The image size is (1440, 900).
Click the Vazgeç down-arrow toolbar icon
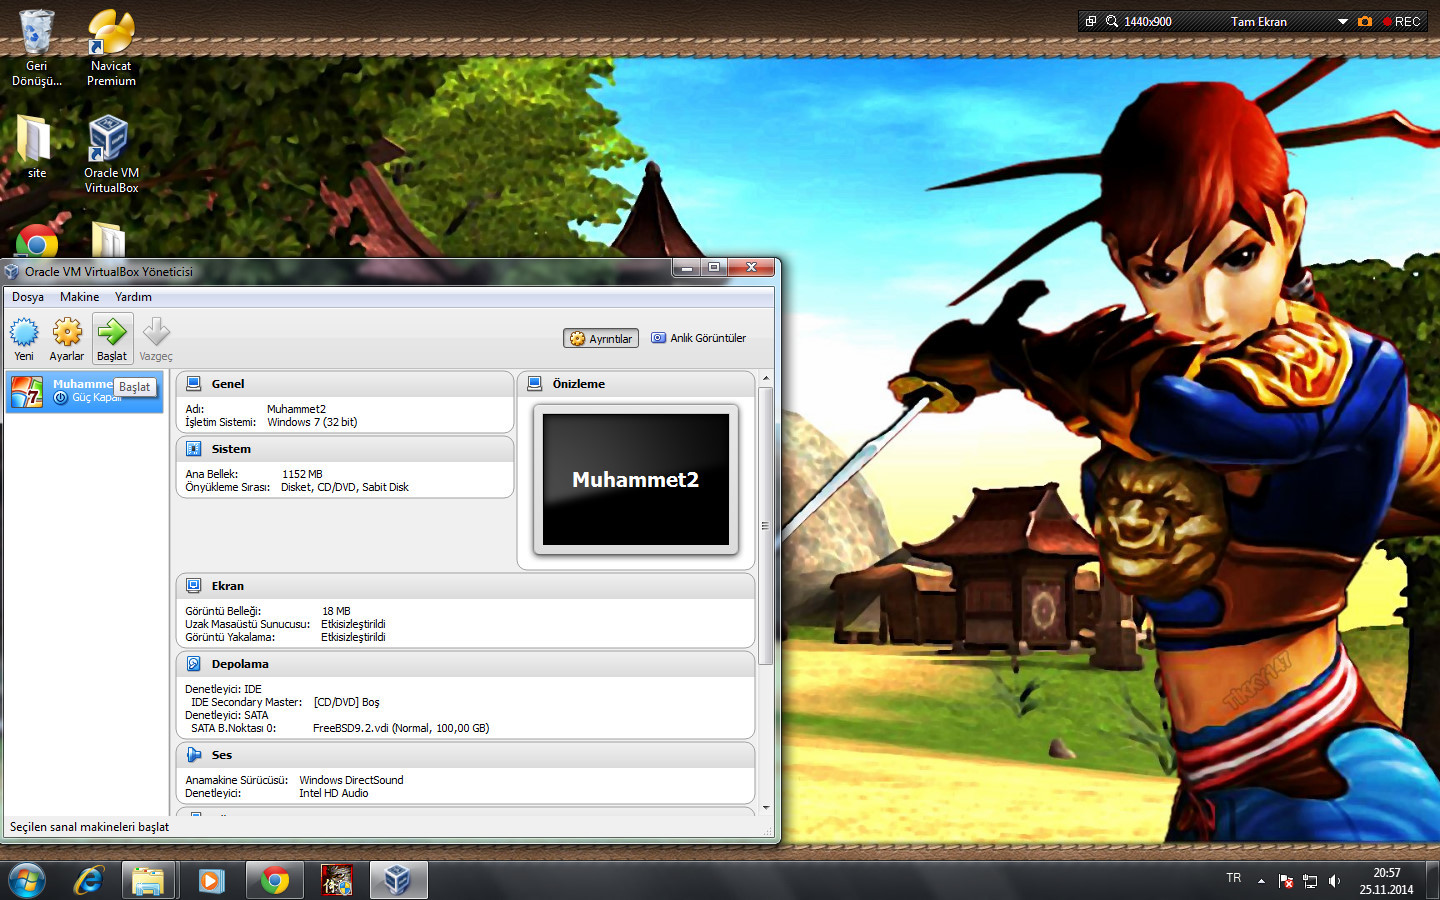click(x=156, y=331)
